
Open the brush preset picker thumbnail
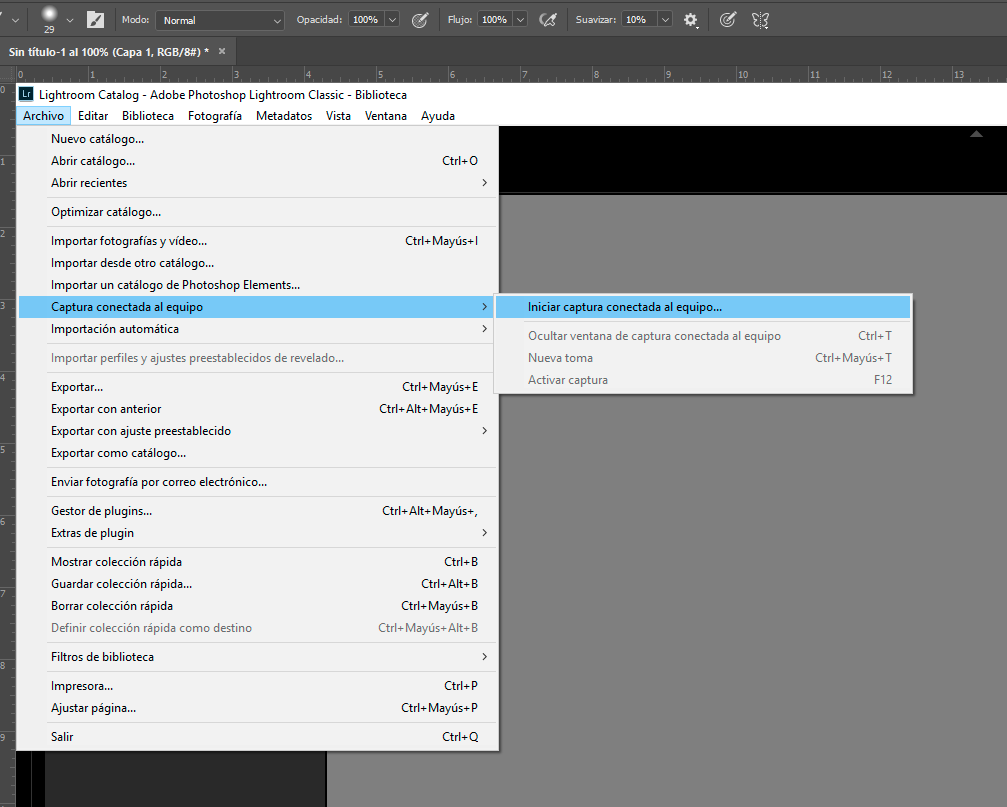point(49,19)
